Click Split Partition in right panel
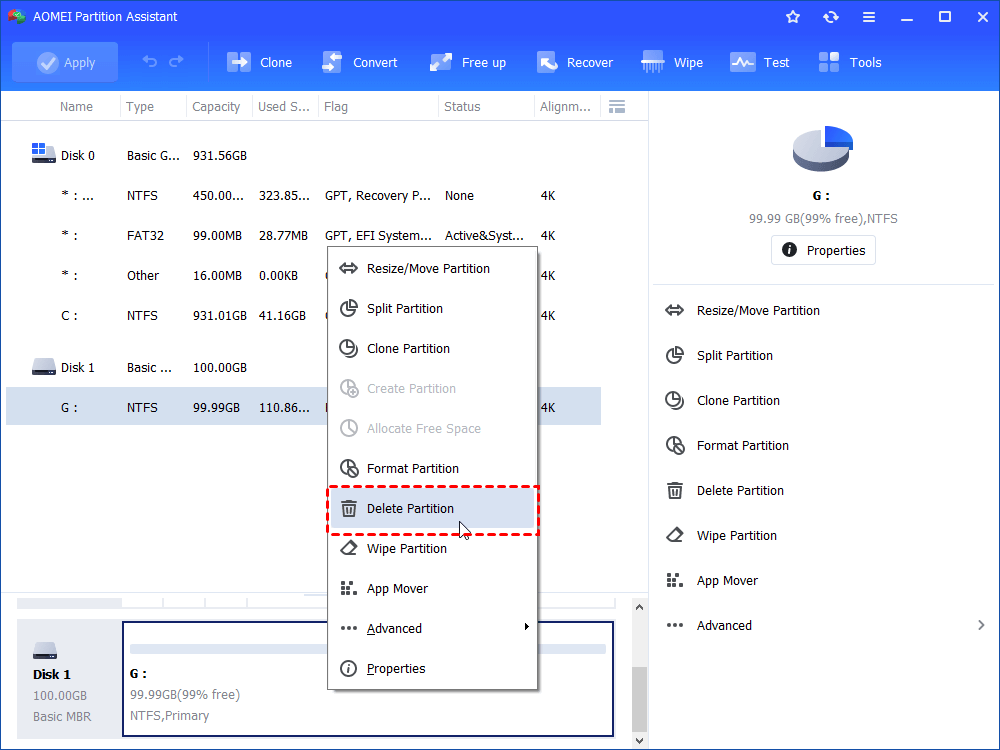Screen dimensions: 1000x750 (734, 356)
